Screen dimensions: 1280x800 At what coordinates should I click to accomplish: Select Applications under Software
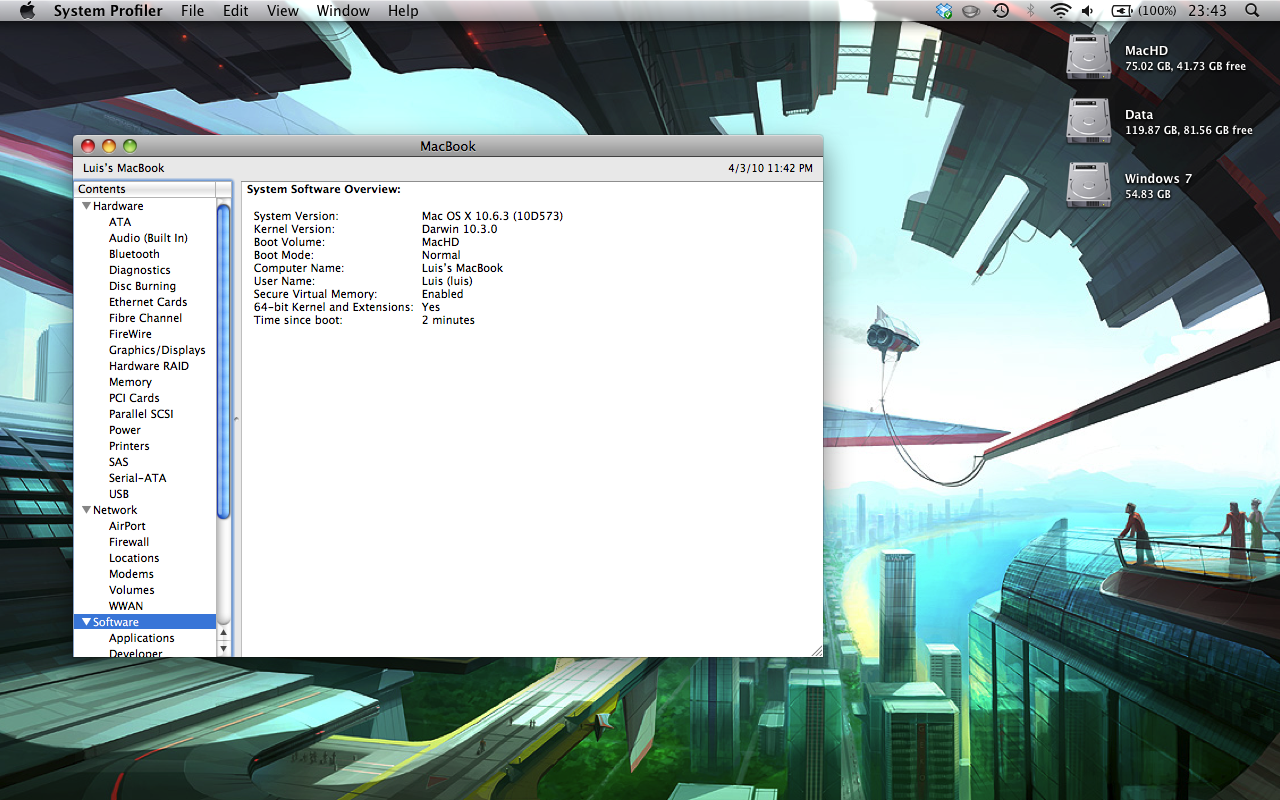(141, 638)
